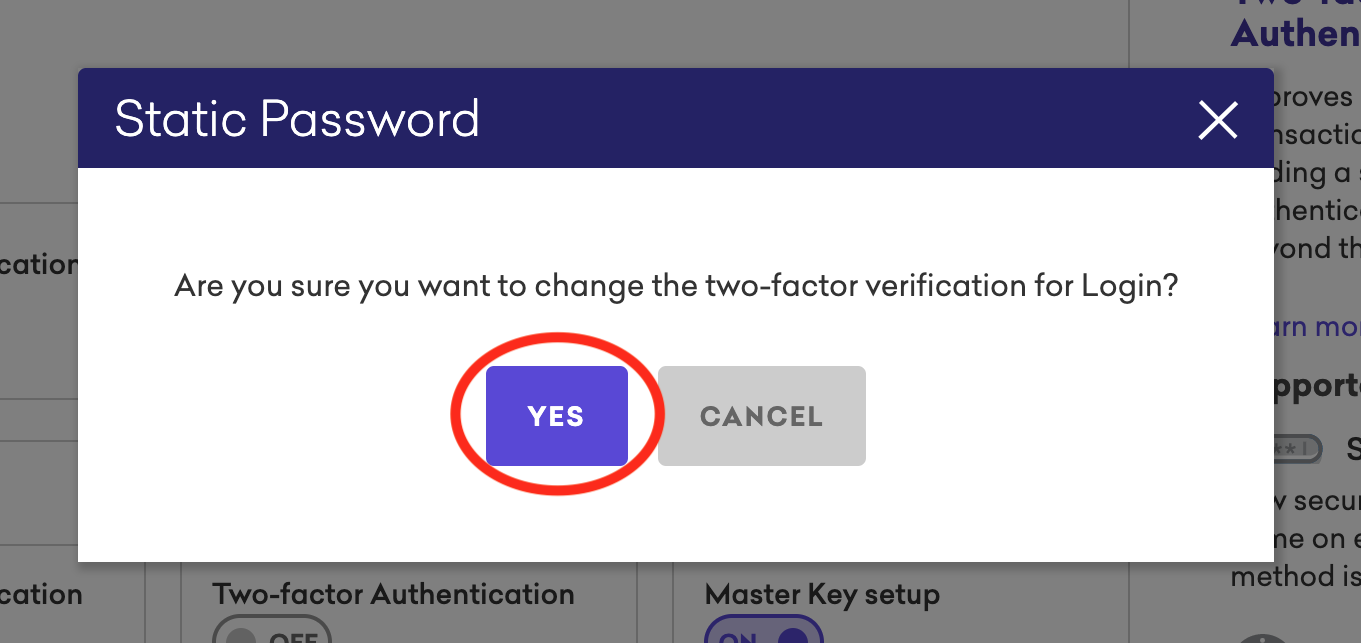Viewport: 1361px width, 643px height.
Task: Select the Two-factor Authentication card label
Action: pos(393,594)
